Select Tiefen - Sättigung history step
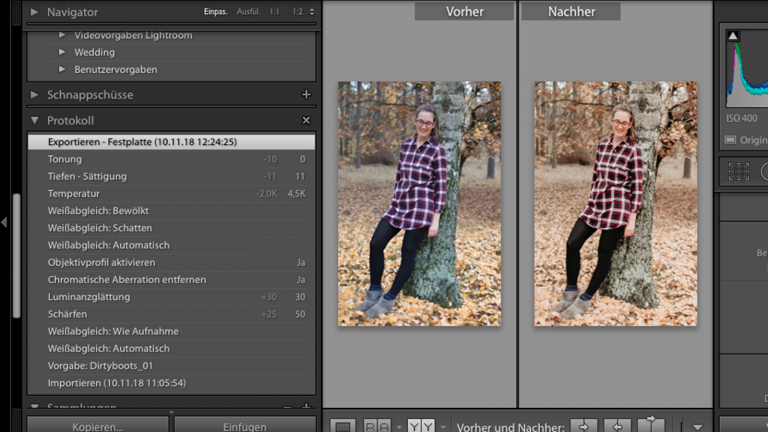This screenshot has height=432, width=768. point(171,176)
